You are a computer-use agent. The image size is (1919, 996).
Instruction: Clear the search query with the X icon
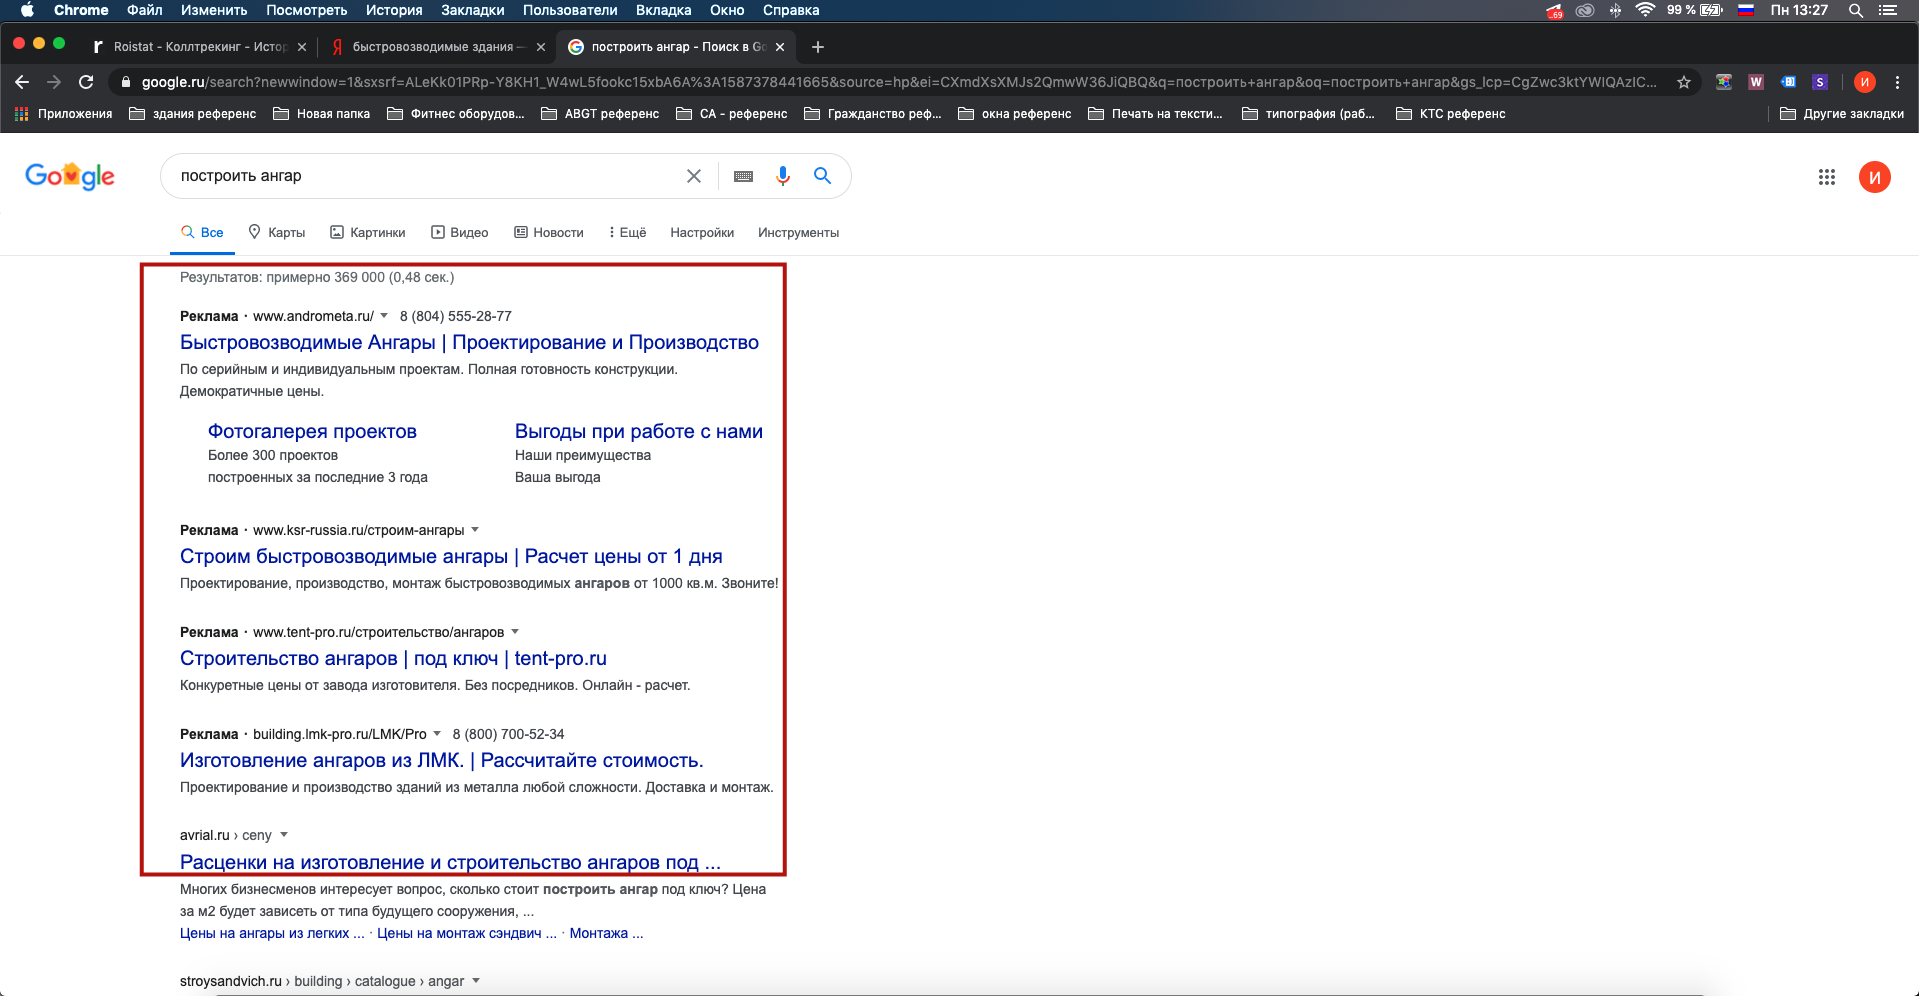[x=694, y=176]
